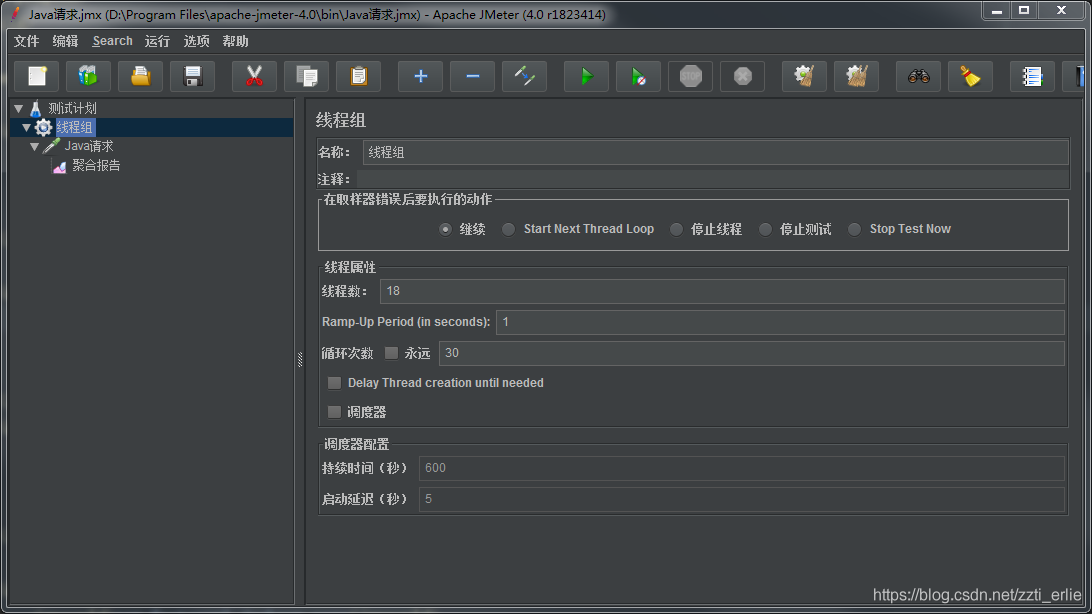The width and height of the screenshot is (1092, 614).
Task: Enable the 调度器 scheduler checkbox
Action: pyautogui.click(x=334, y=412)
